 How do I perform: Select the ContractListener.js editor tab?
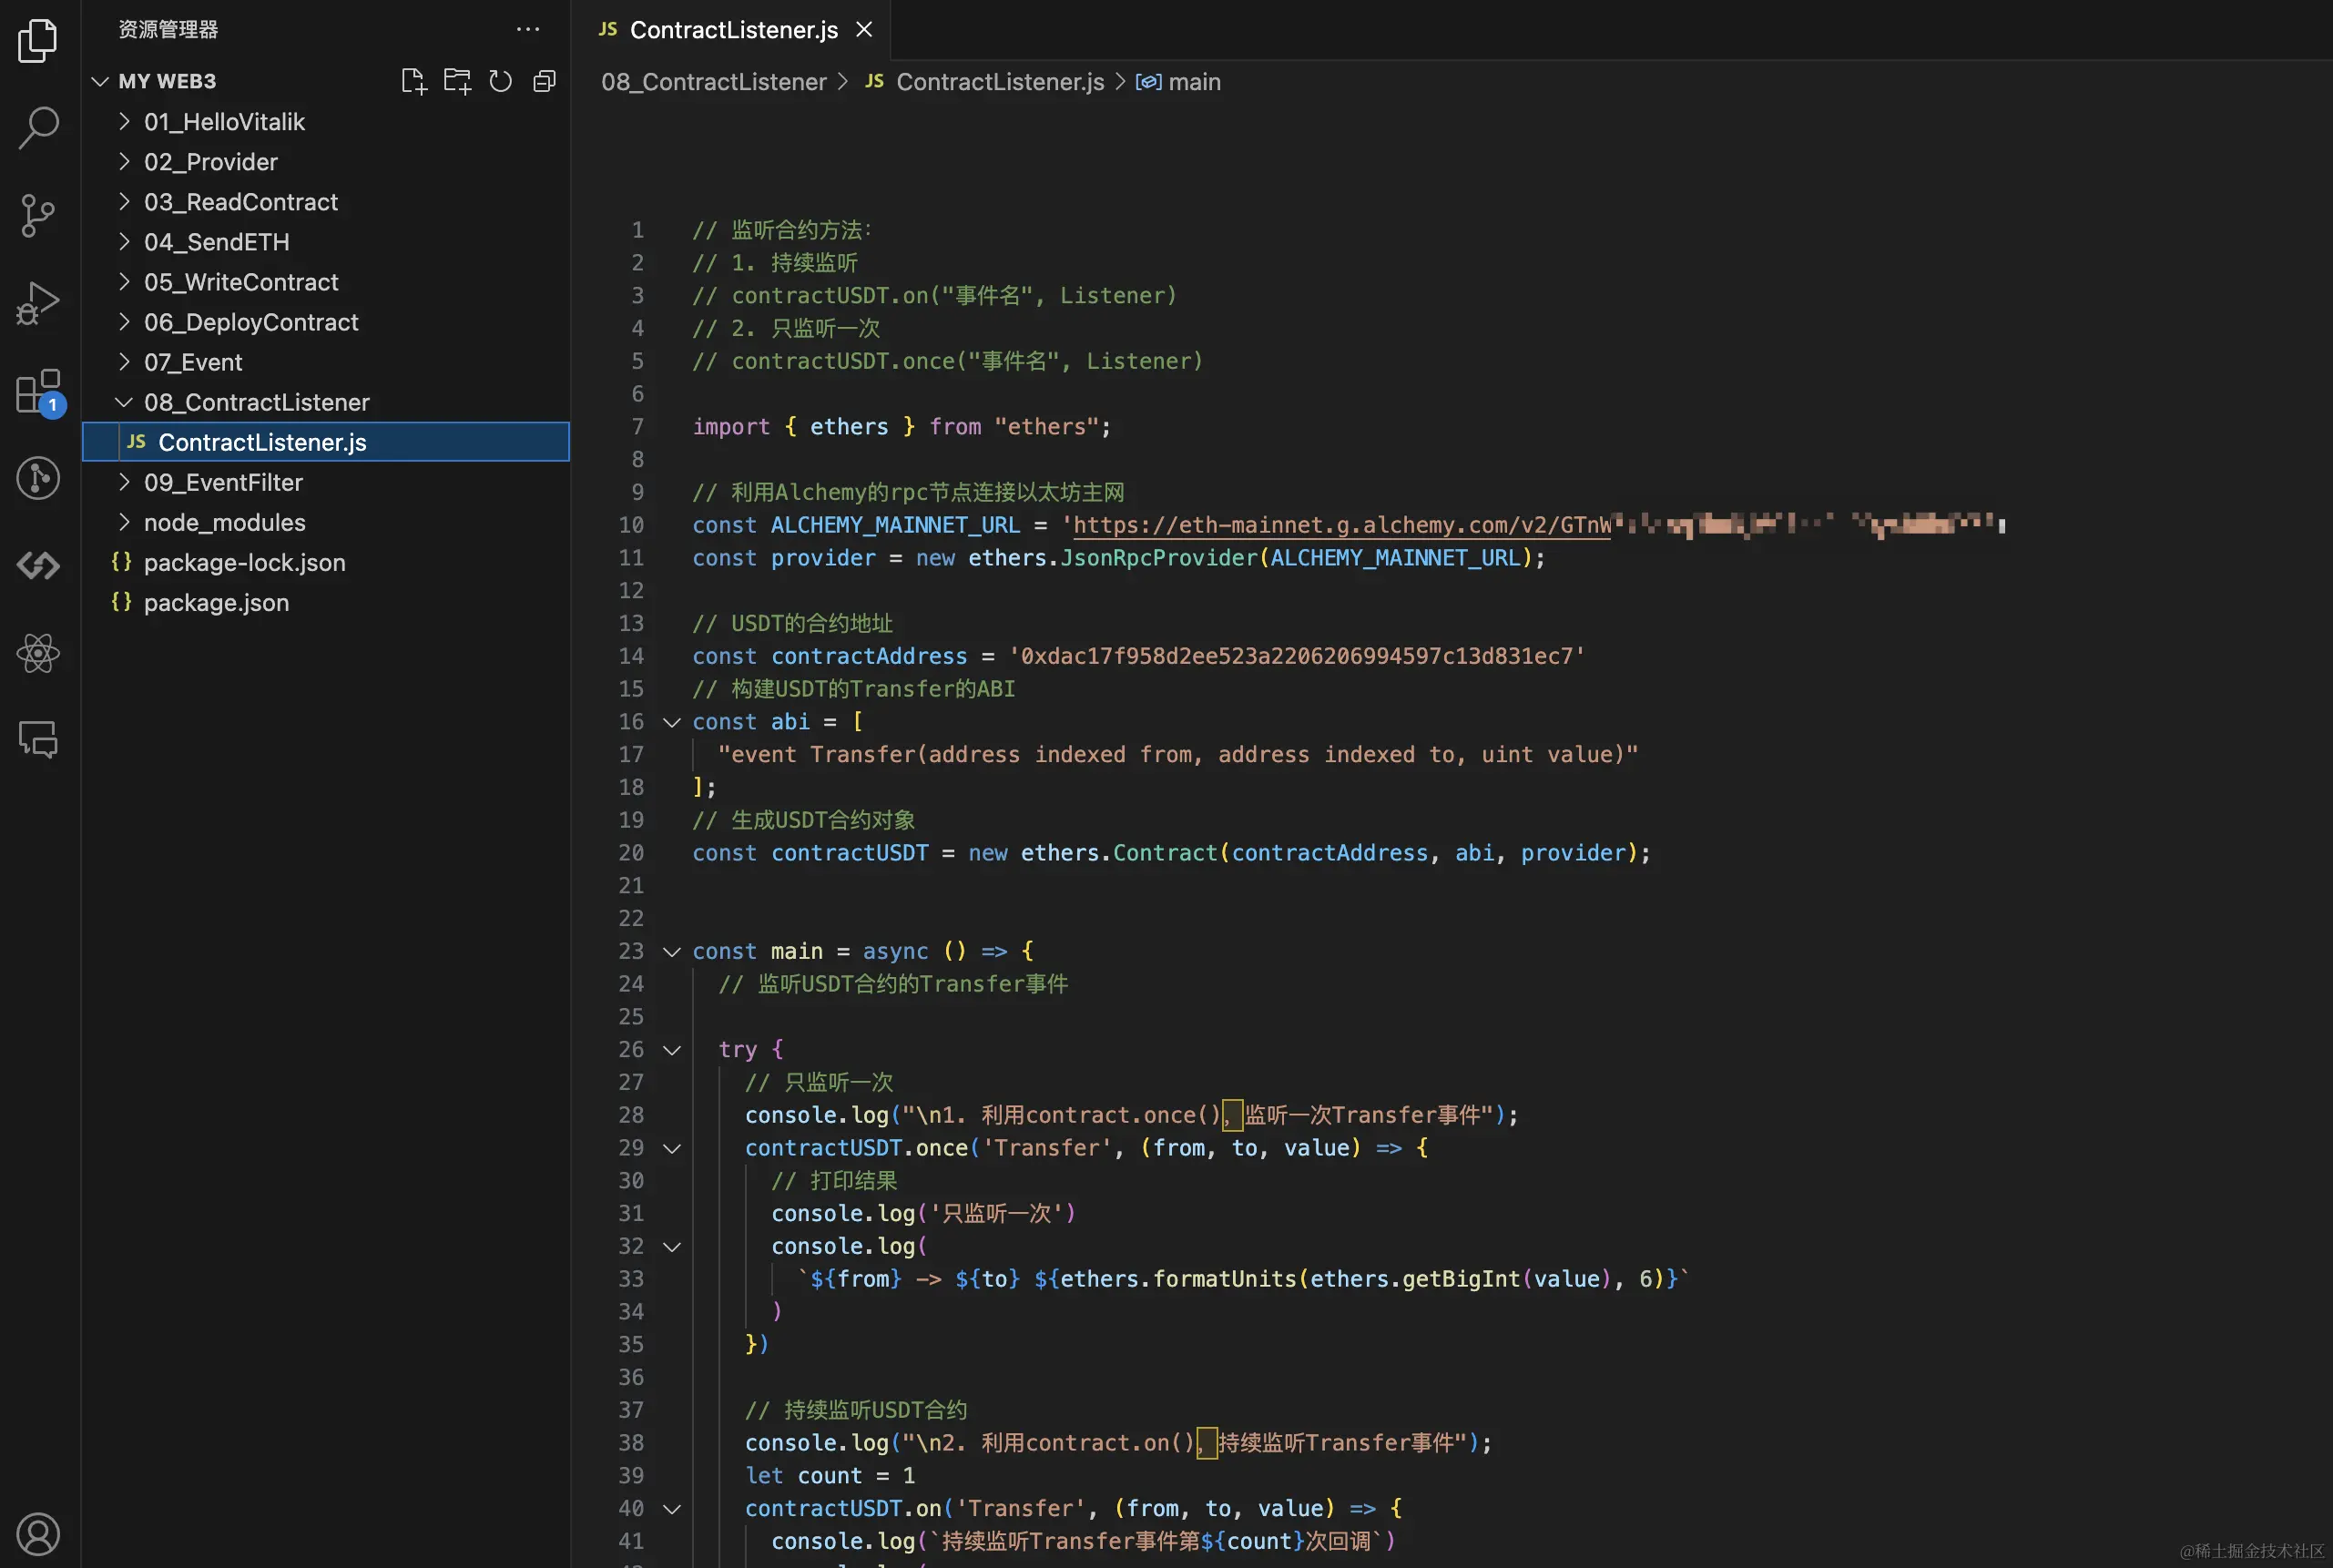coord(733,30)
